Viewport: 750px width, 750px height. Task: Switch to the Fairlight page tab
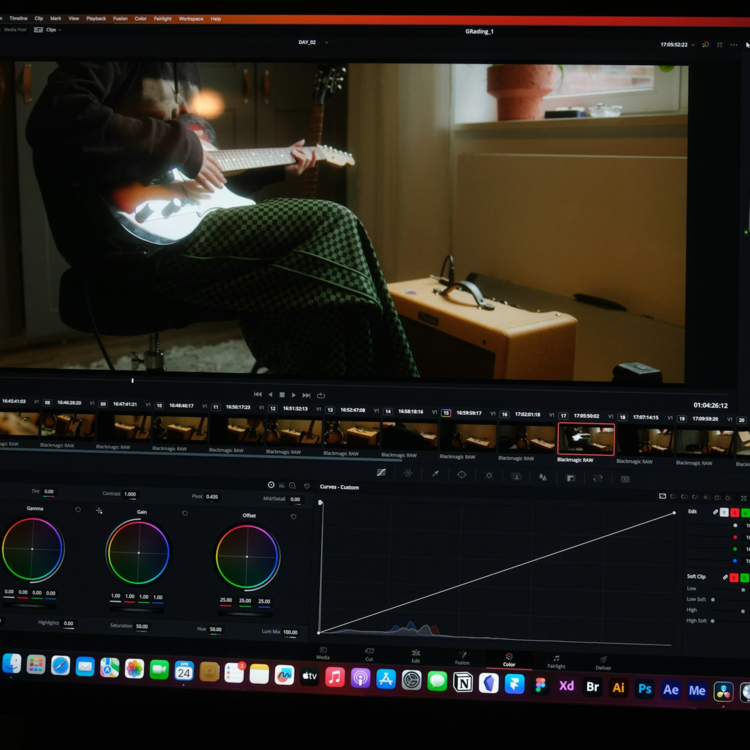pos(556,661)
